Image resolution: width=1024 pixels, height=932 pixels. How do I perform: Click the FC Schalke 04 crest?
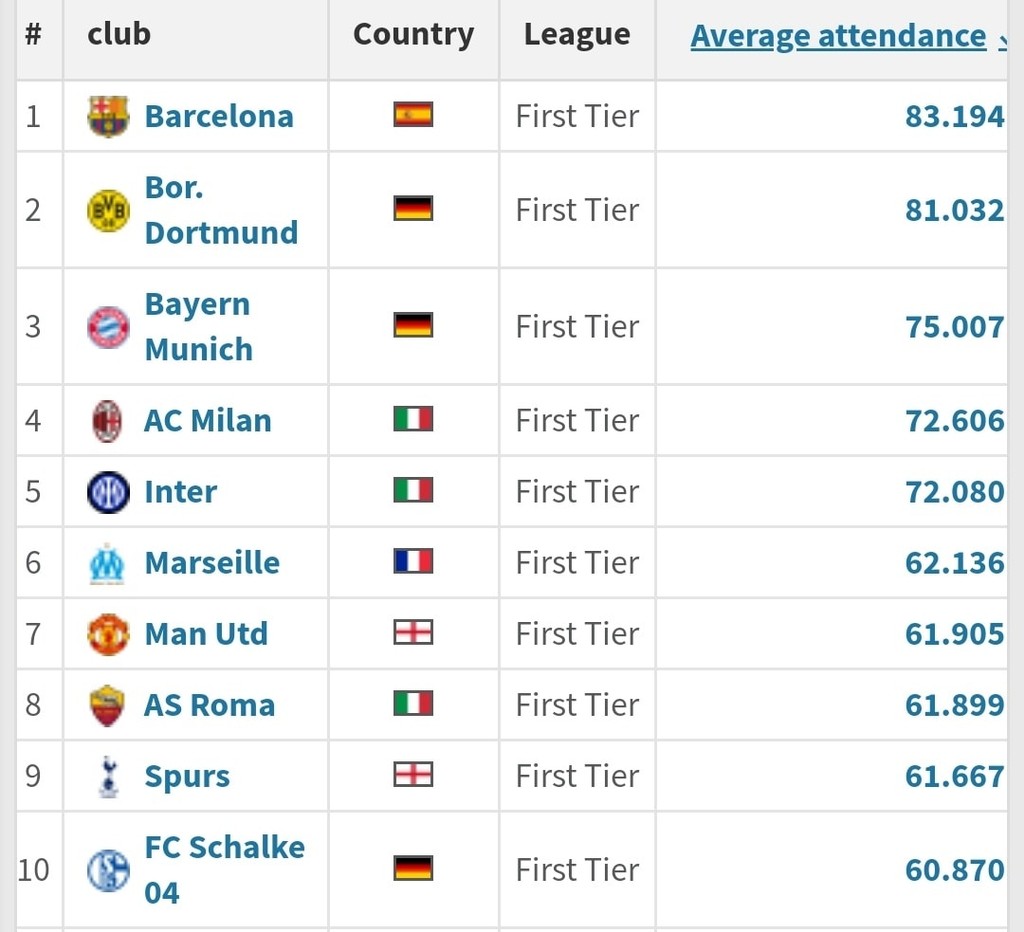point(108,870)
